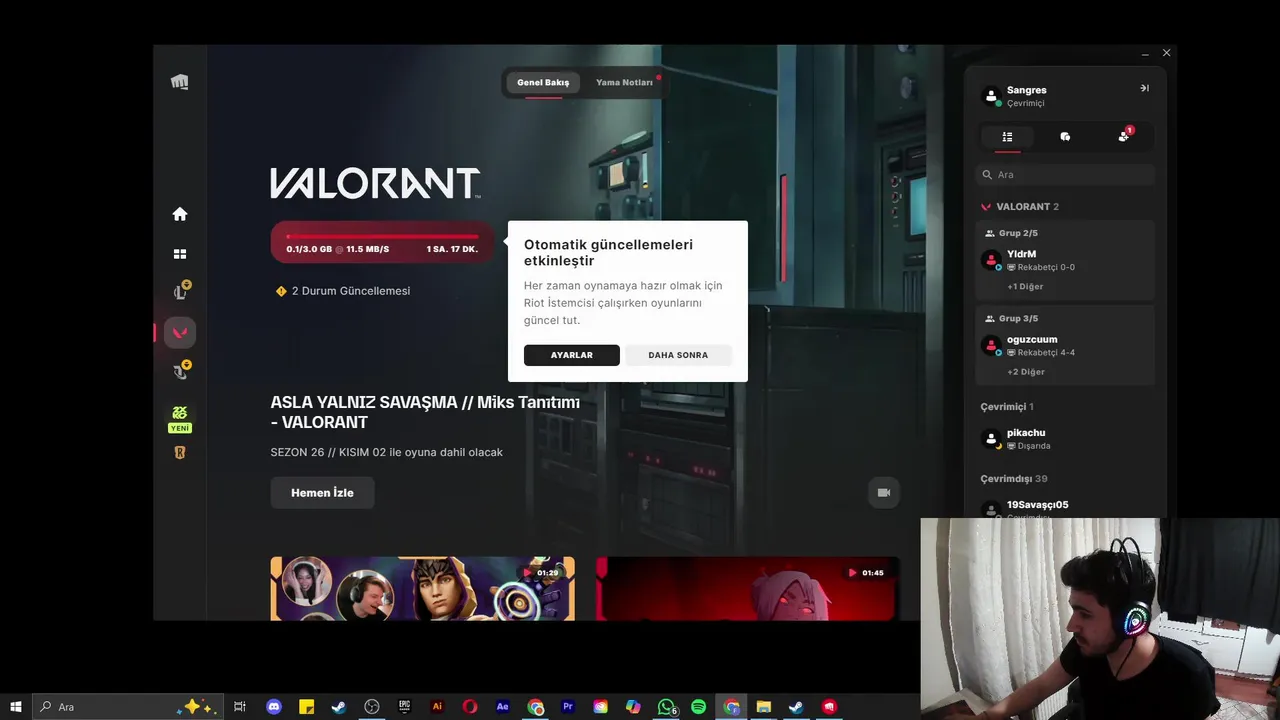Viewport: 1280px width, 720px height.
Task: Switch to Genel Bakış tab
Action: pos(543,82)
